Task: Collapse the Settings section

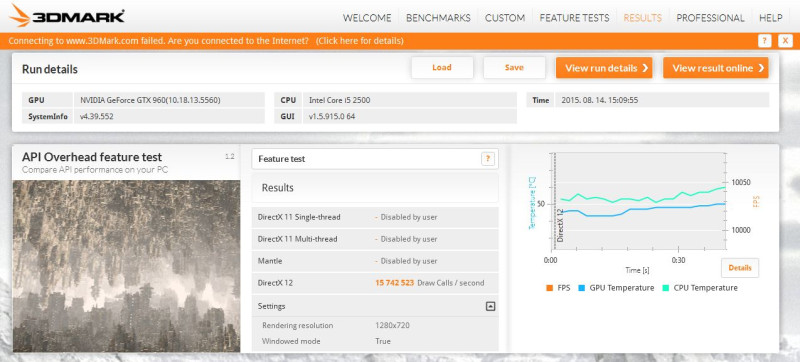Action: (490, 306)
